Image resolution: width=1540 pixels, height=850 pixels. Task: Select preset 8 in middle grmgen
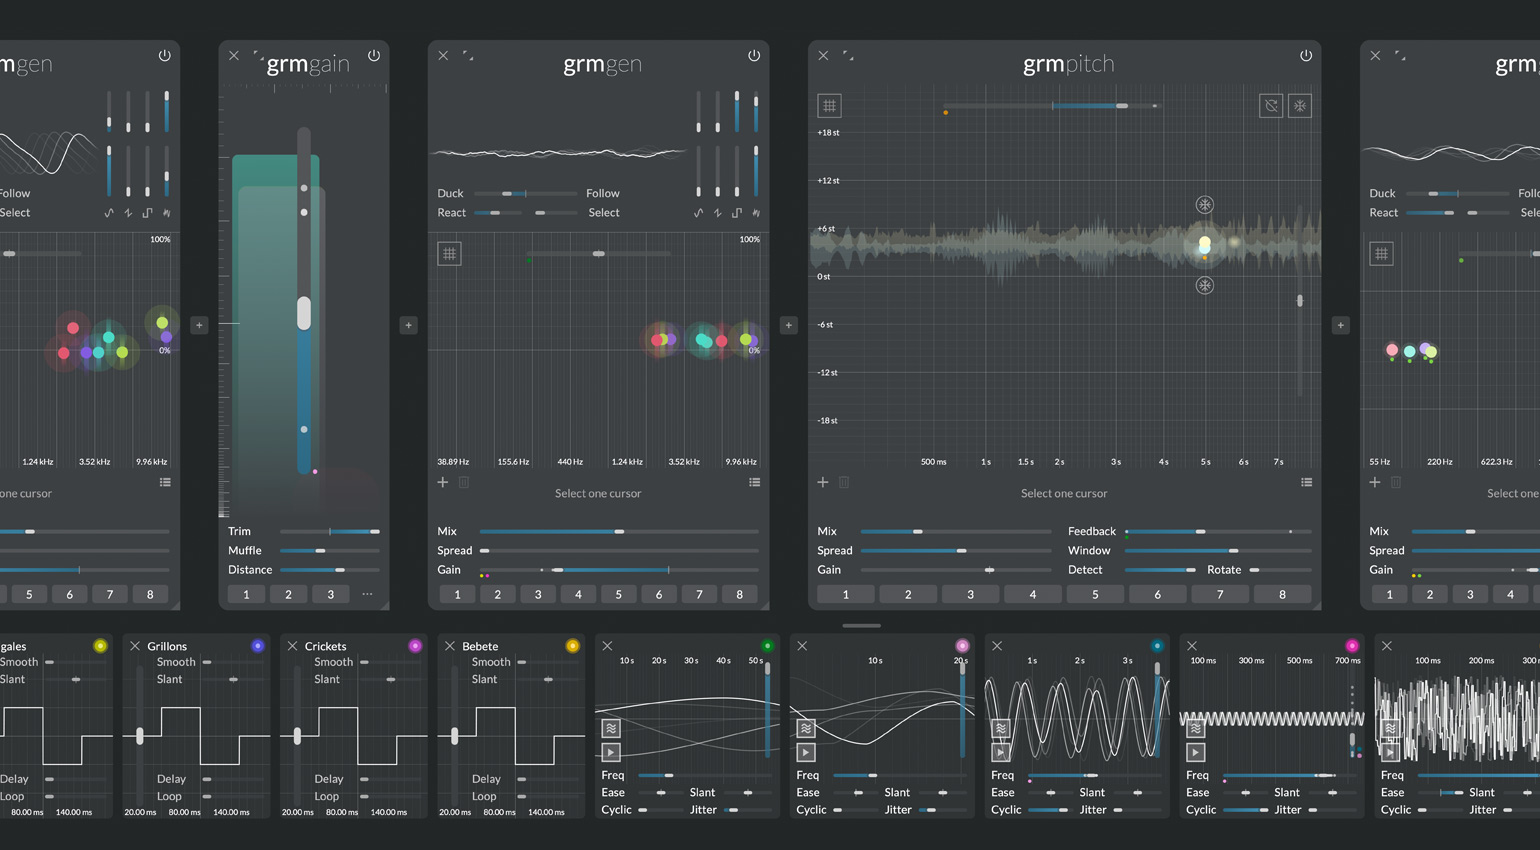click(x=740, y=594)
